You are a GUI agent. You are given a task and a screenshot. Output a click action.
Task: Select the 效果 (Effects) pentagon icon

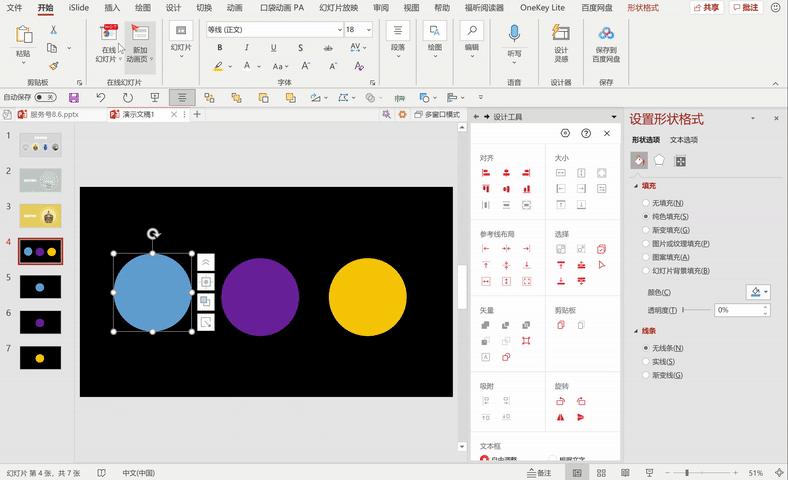coord(659,160)
